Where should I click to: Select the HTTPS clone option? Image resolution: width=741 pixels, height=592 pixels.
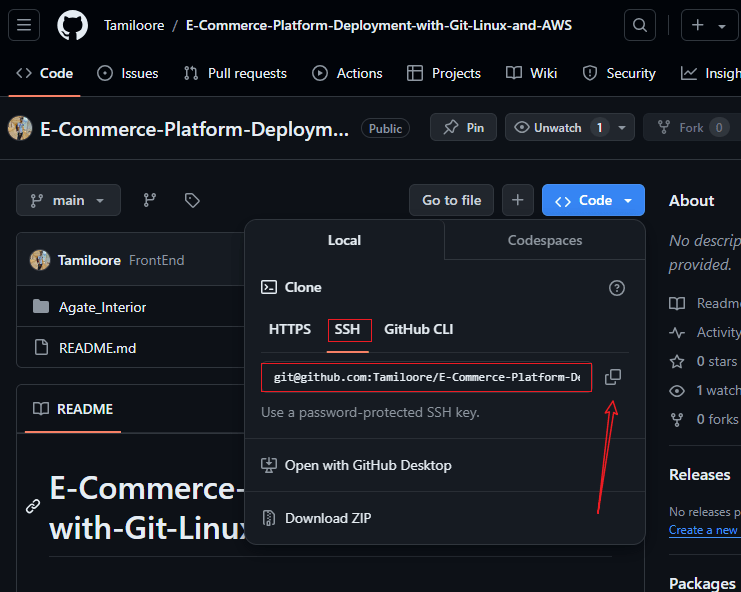tap(290, 329)
